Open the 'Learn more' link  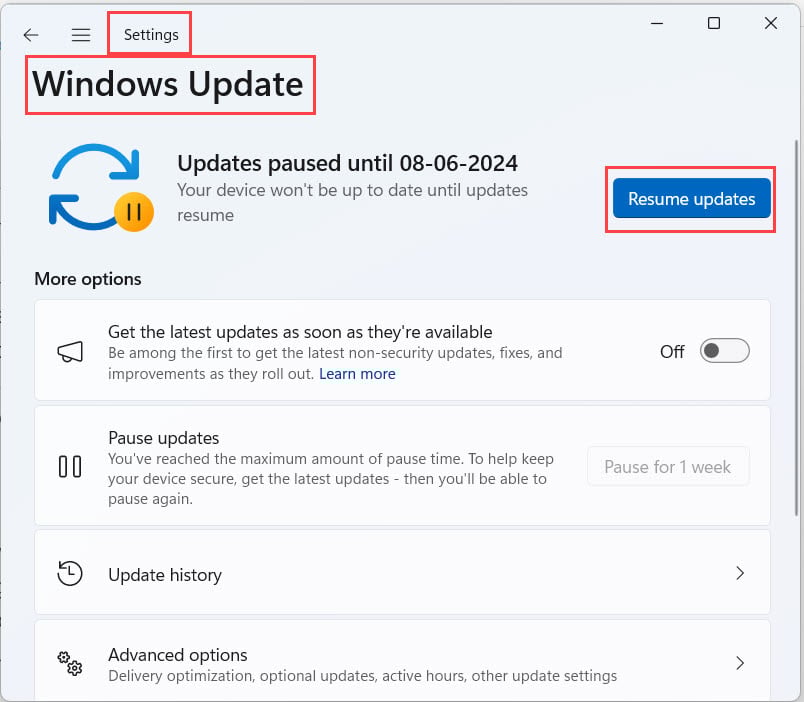click(x=357, y=374)
